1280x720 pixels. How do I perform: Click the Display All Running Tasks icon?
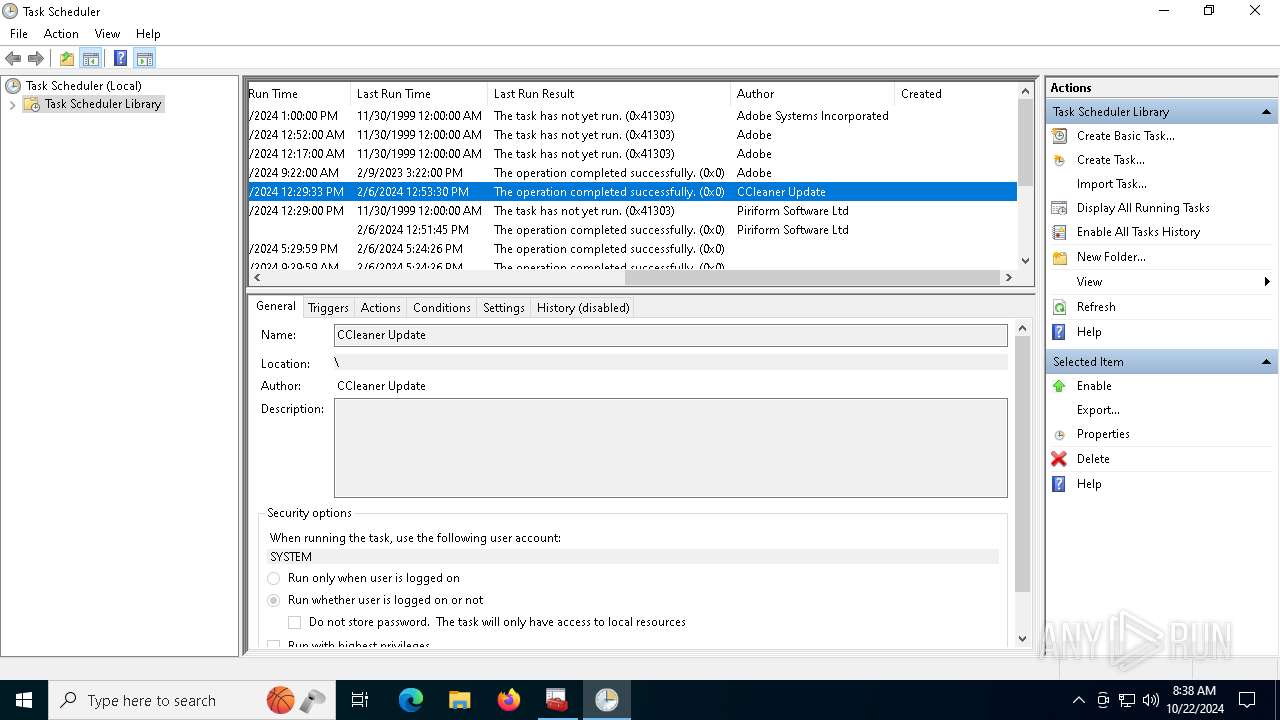(x=1059, y=208)
